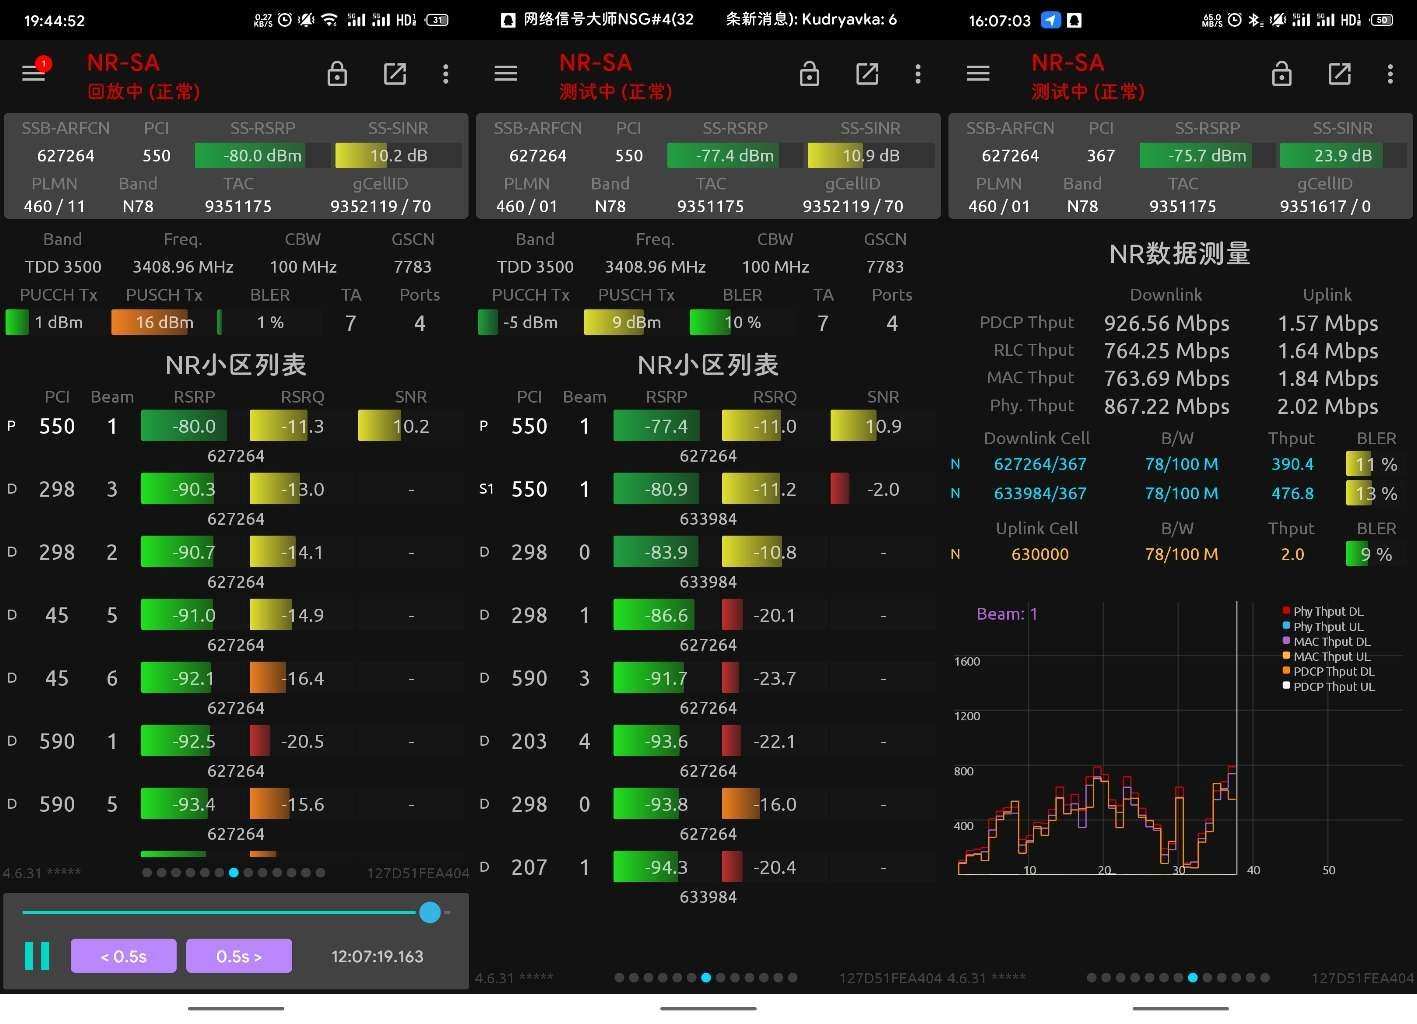Open hamburger menu with red badge in playback screen
Image resolution: width=1417 pixels, height=1024 pixels.
click(x=34, y=73)
